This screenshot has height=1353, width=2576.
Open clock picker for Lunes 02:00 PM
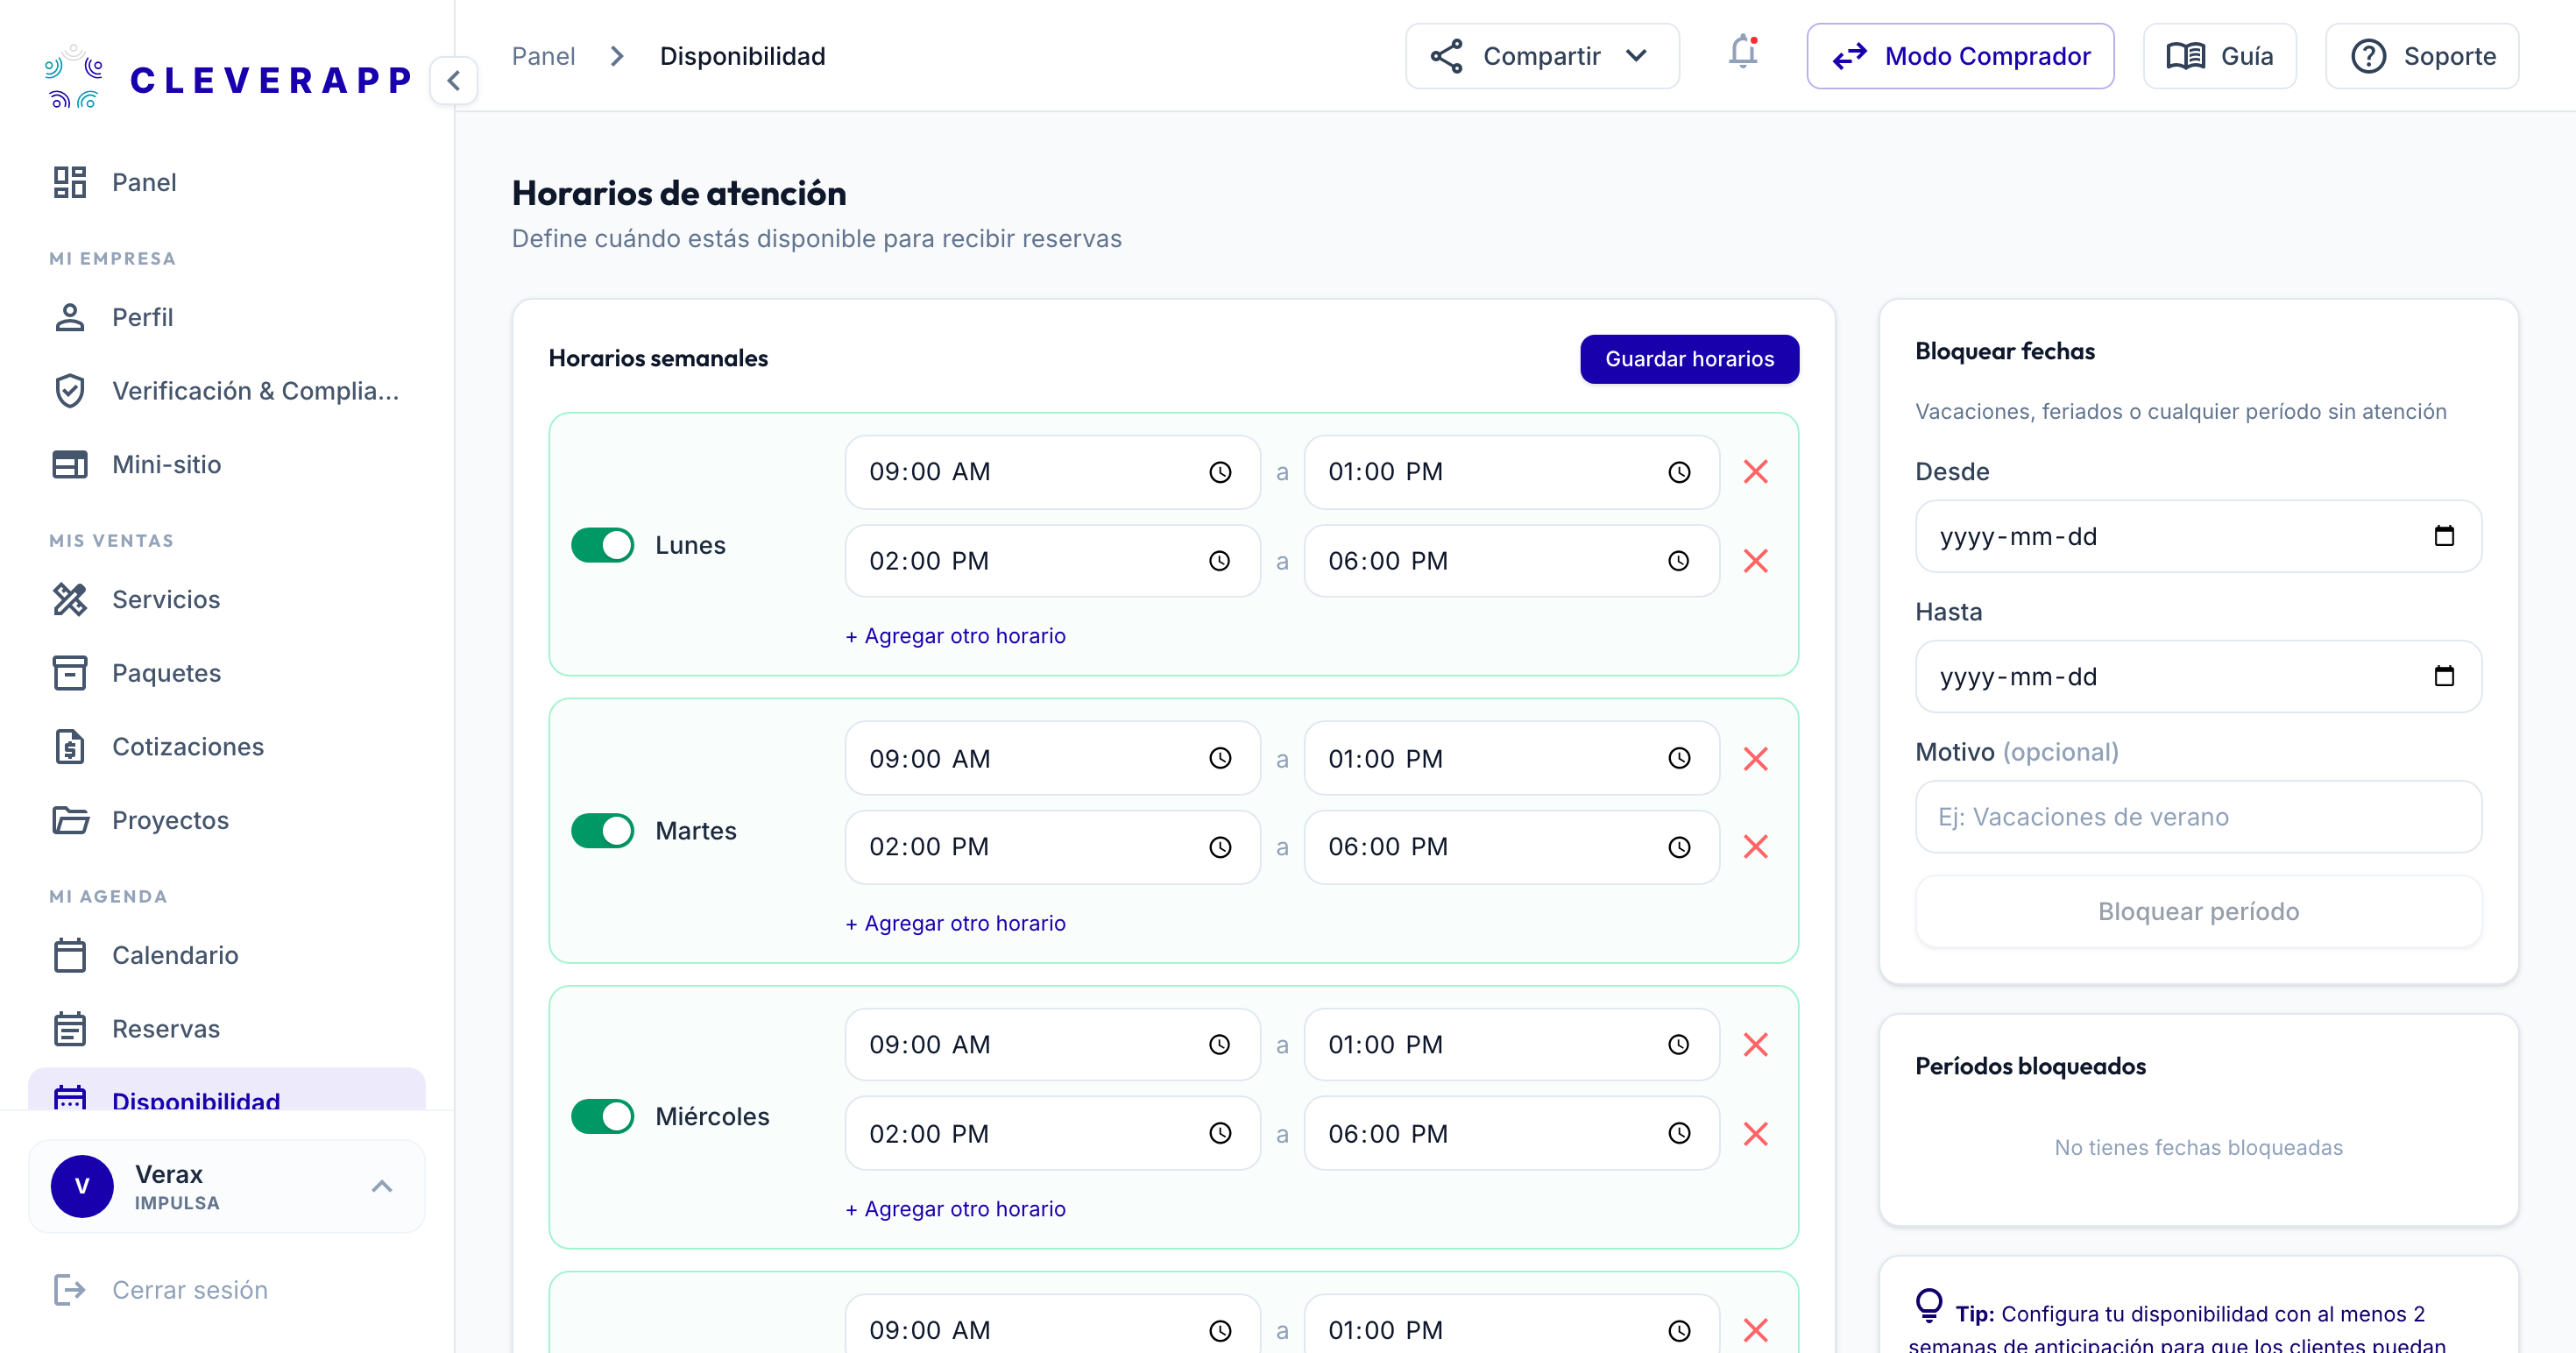[1220, 561]
